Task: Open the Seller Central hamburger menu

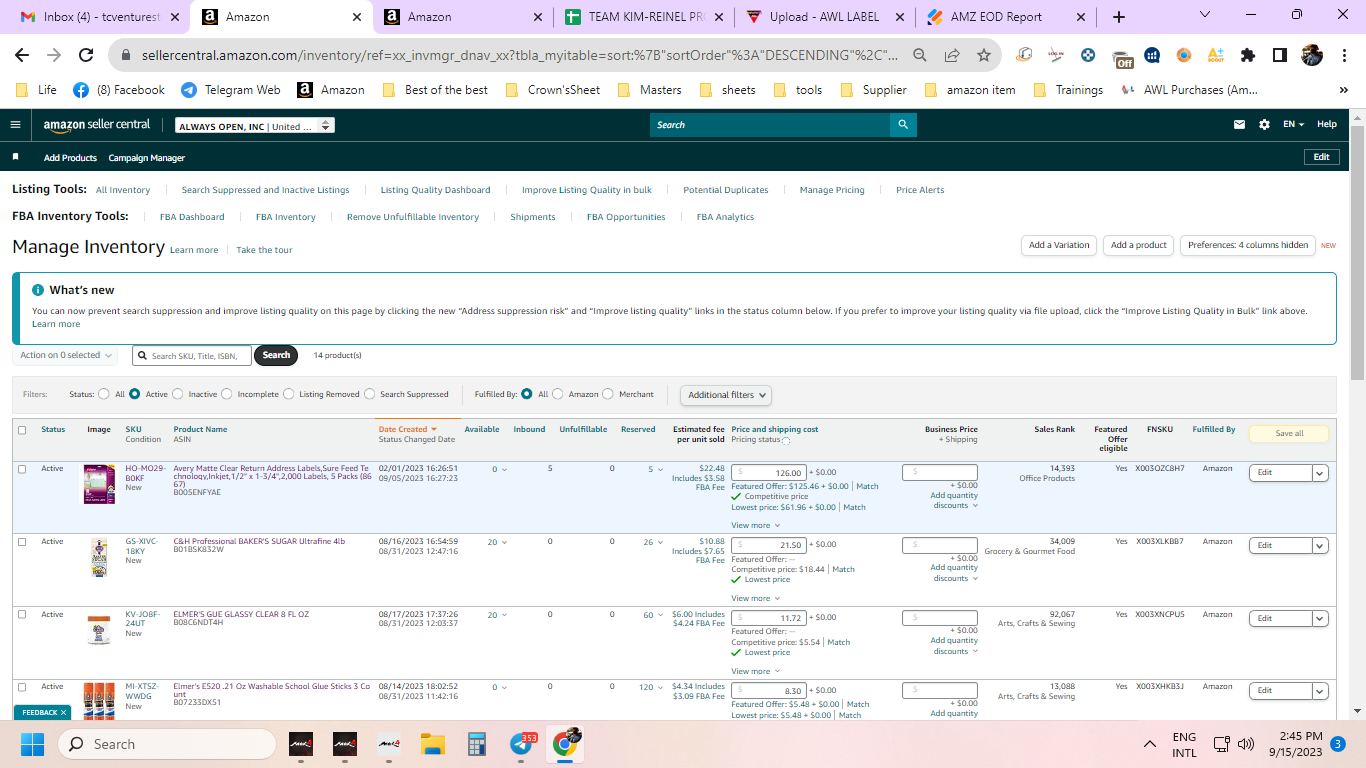Action: (15, 125)
